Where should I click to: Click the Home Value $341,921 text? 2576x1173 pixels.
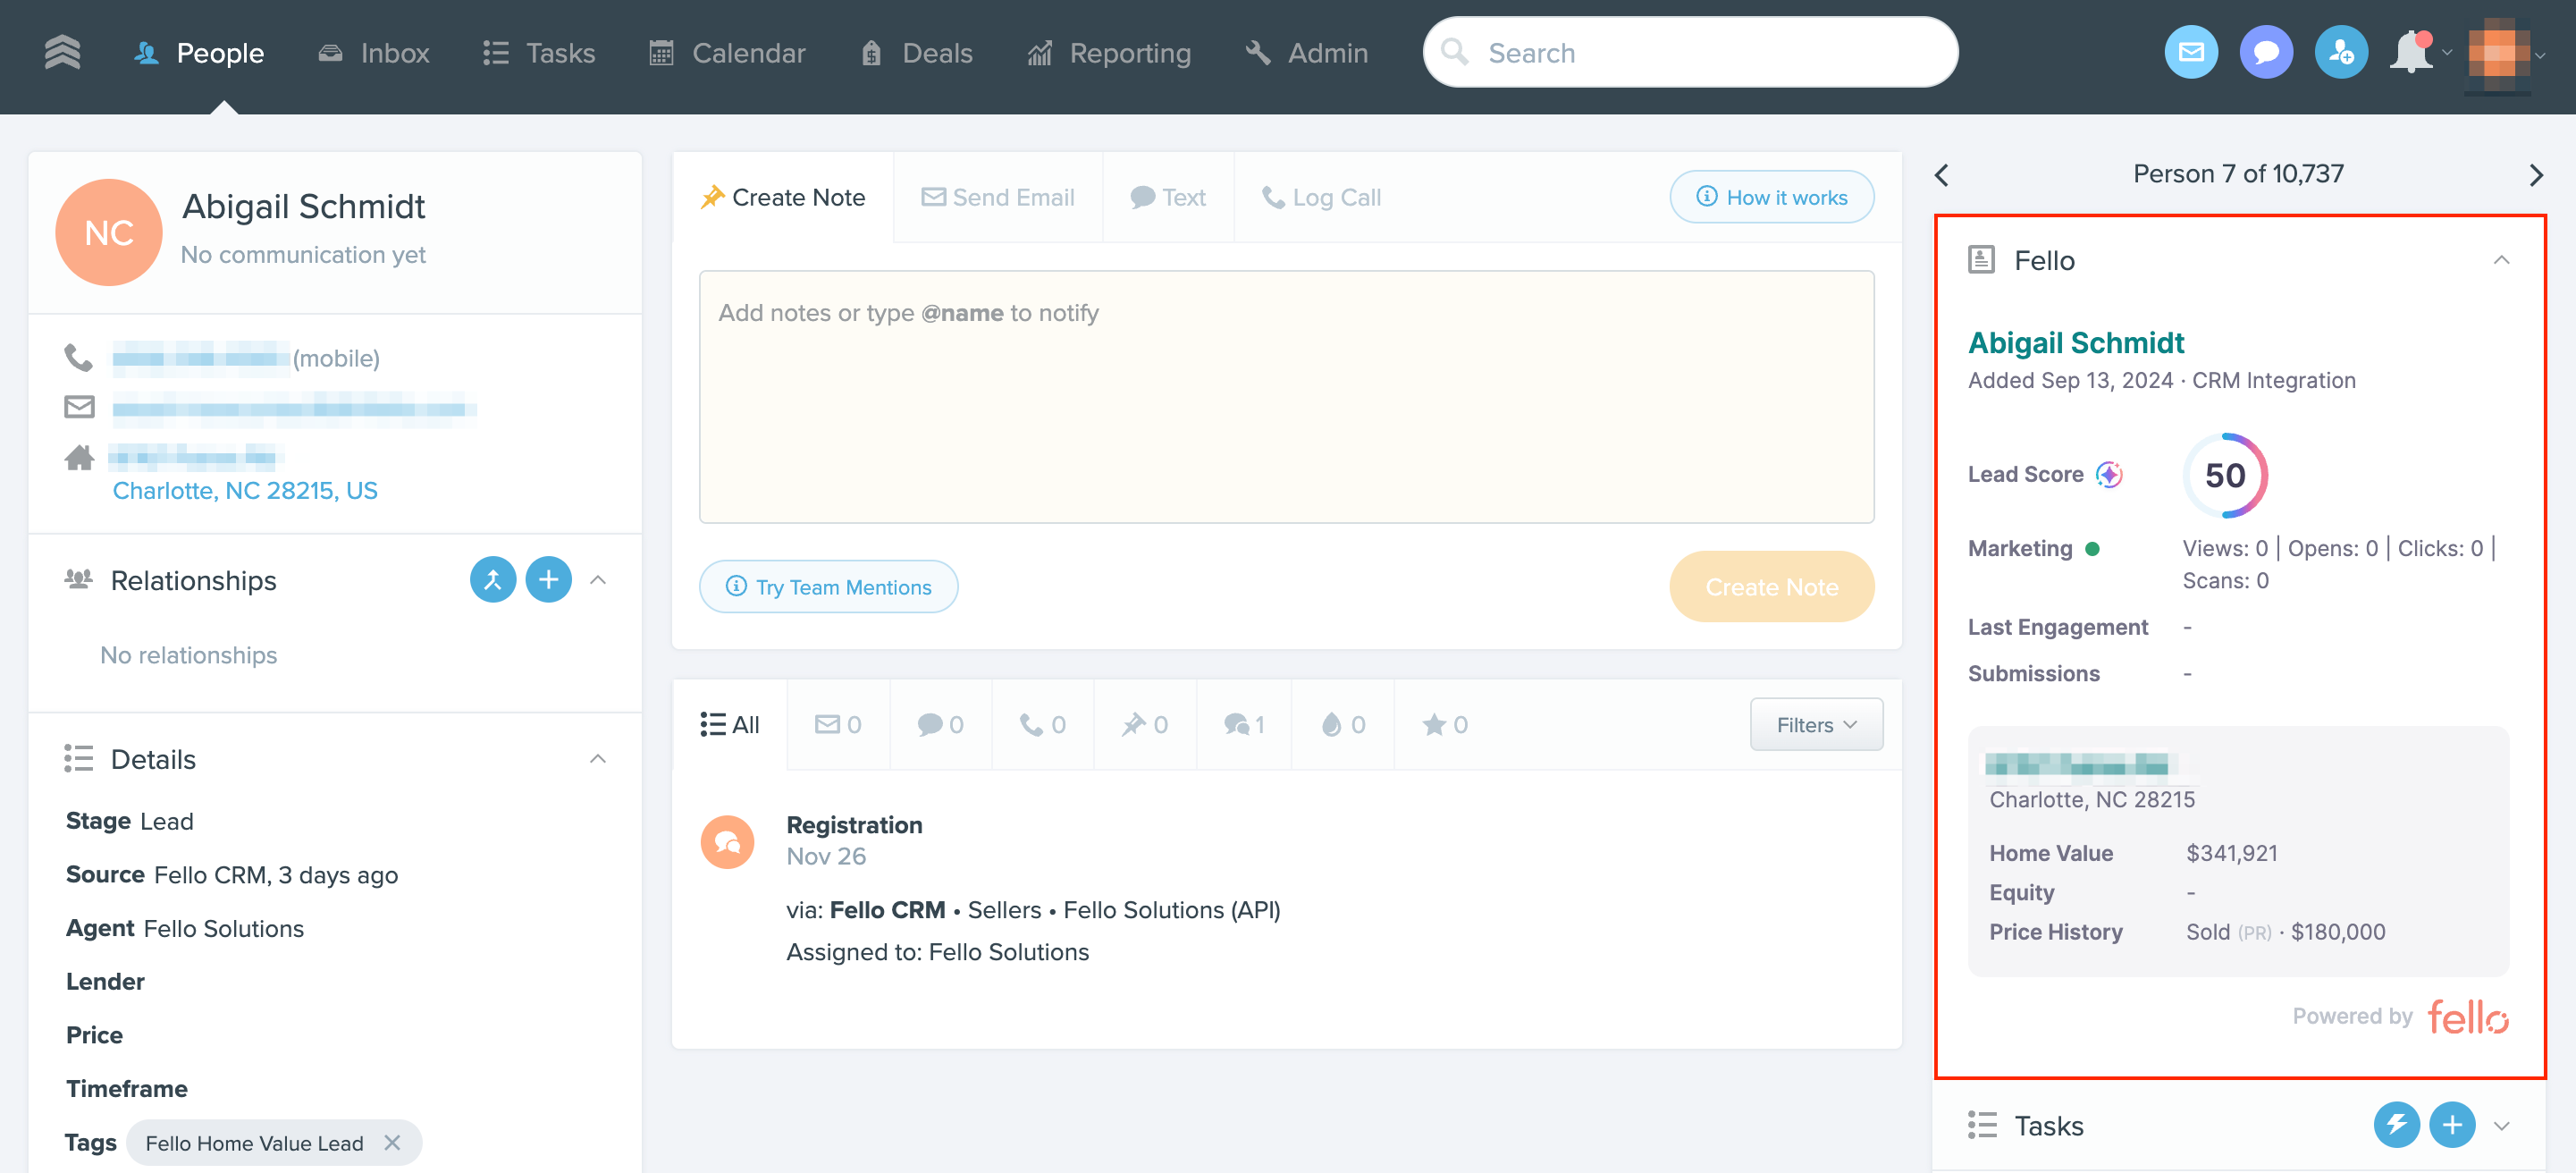tap(2231, 853)
